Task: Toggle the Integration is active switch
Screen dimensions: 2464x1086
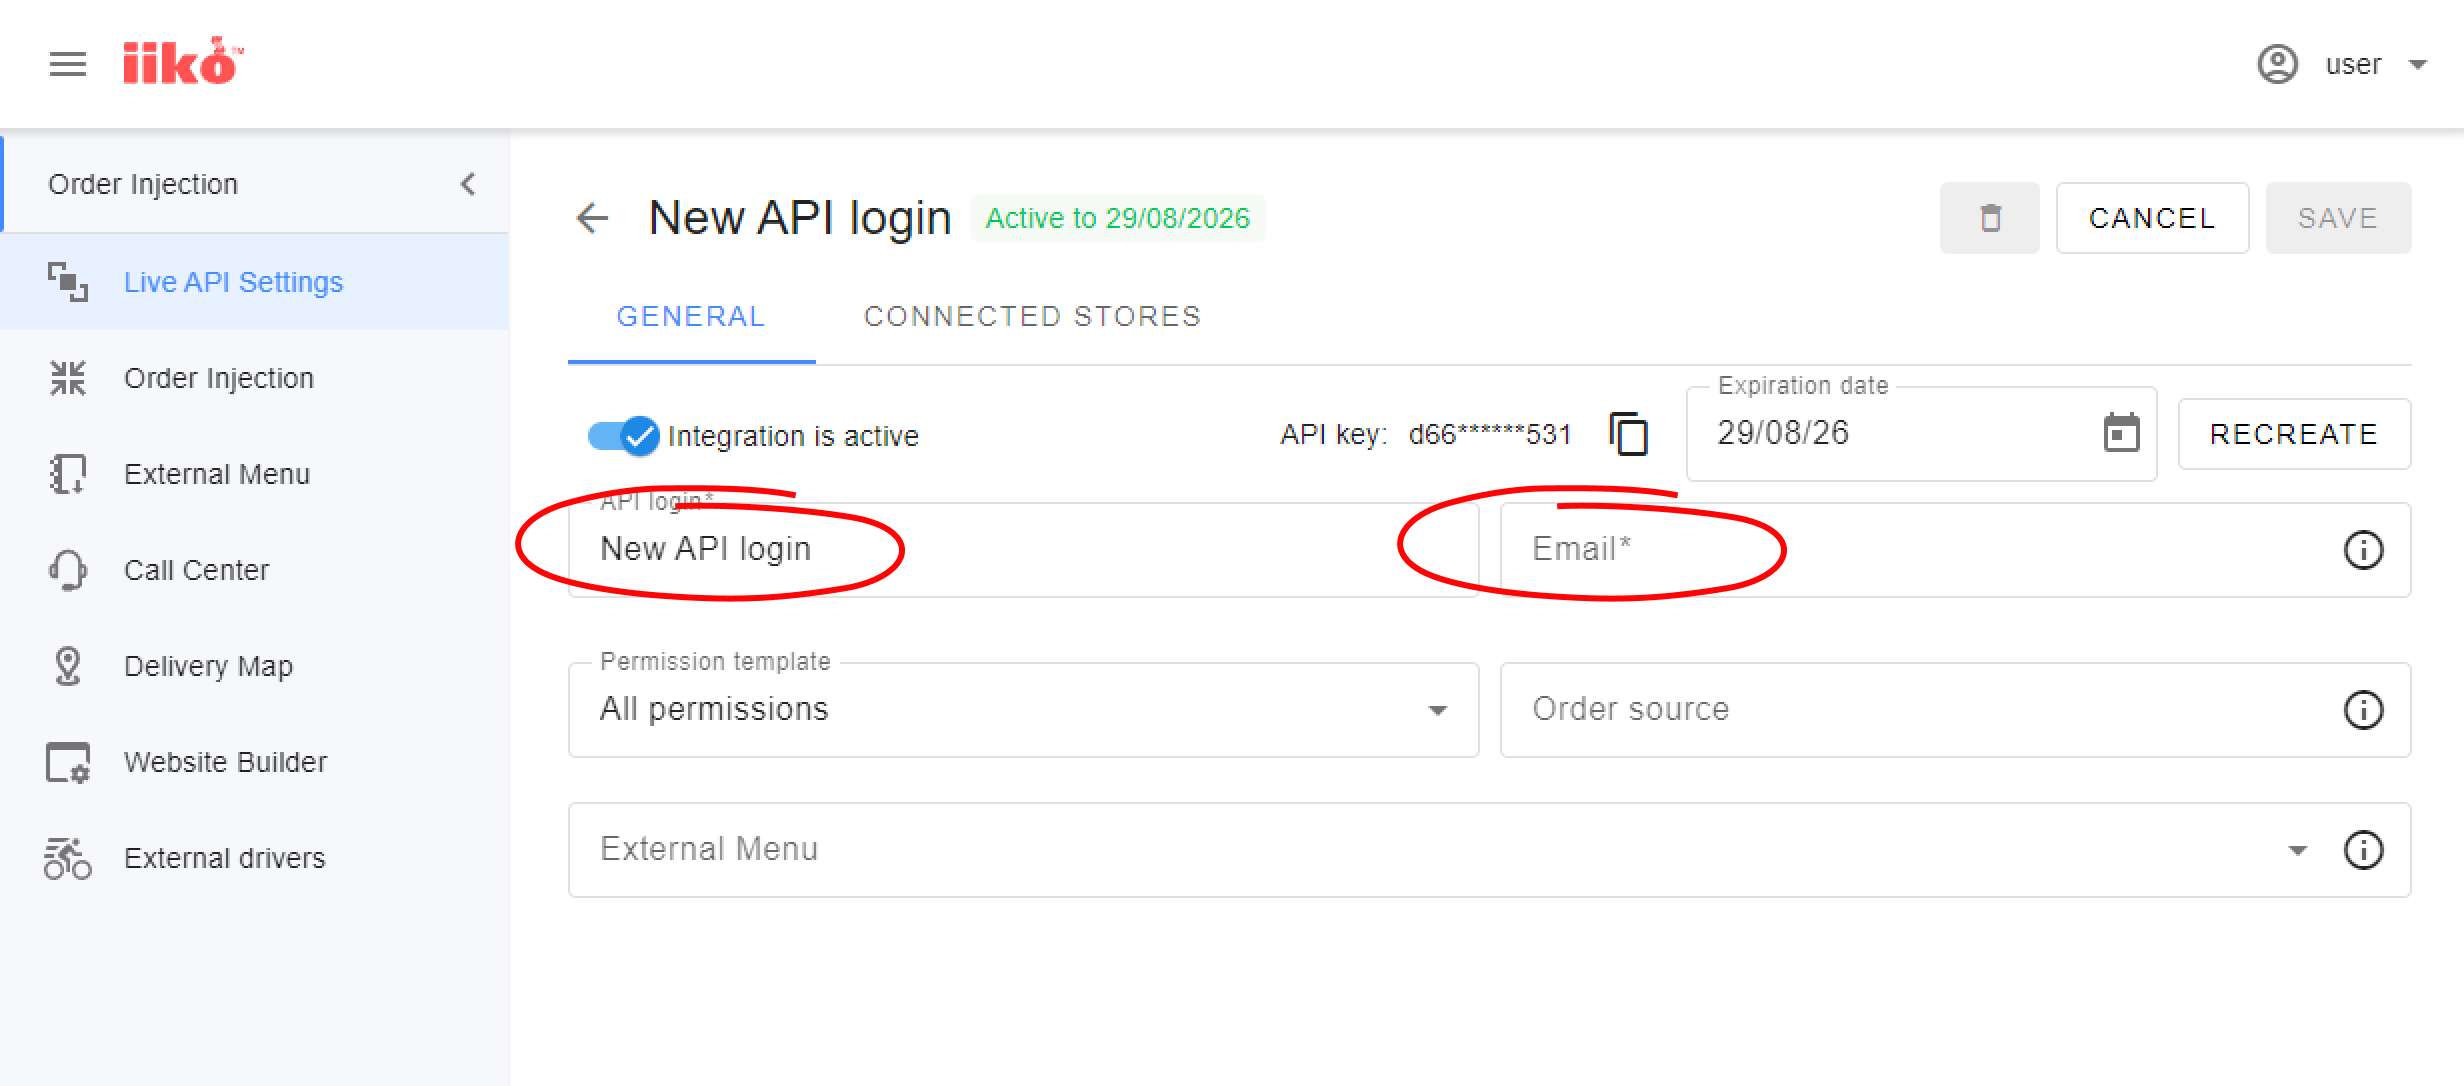Action: click(x=623, y=436)
